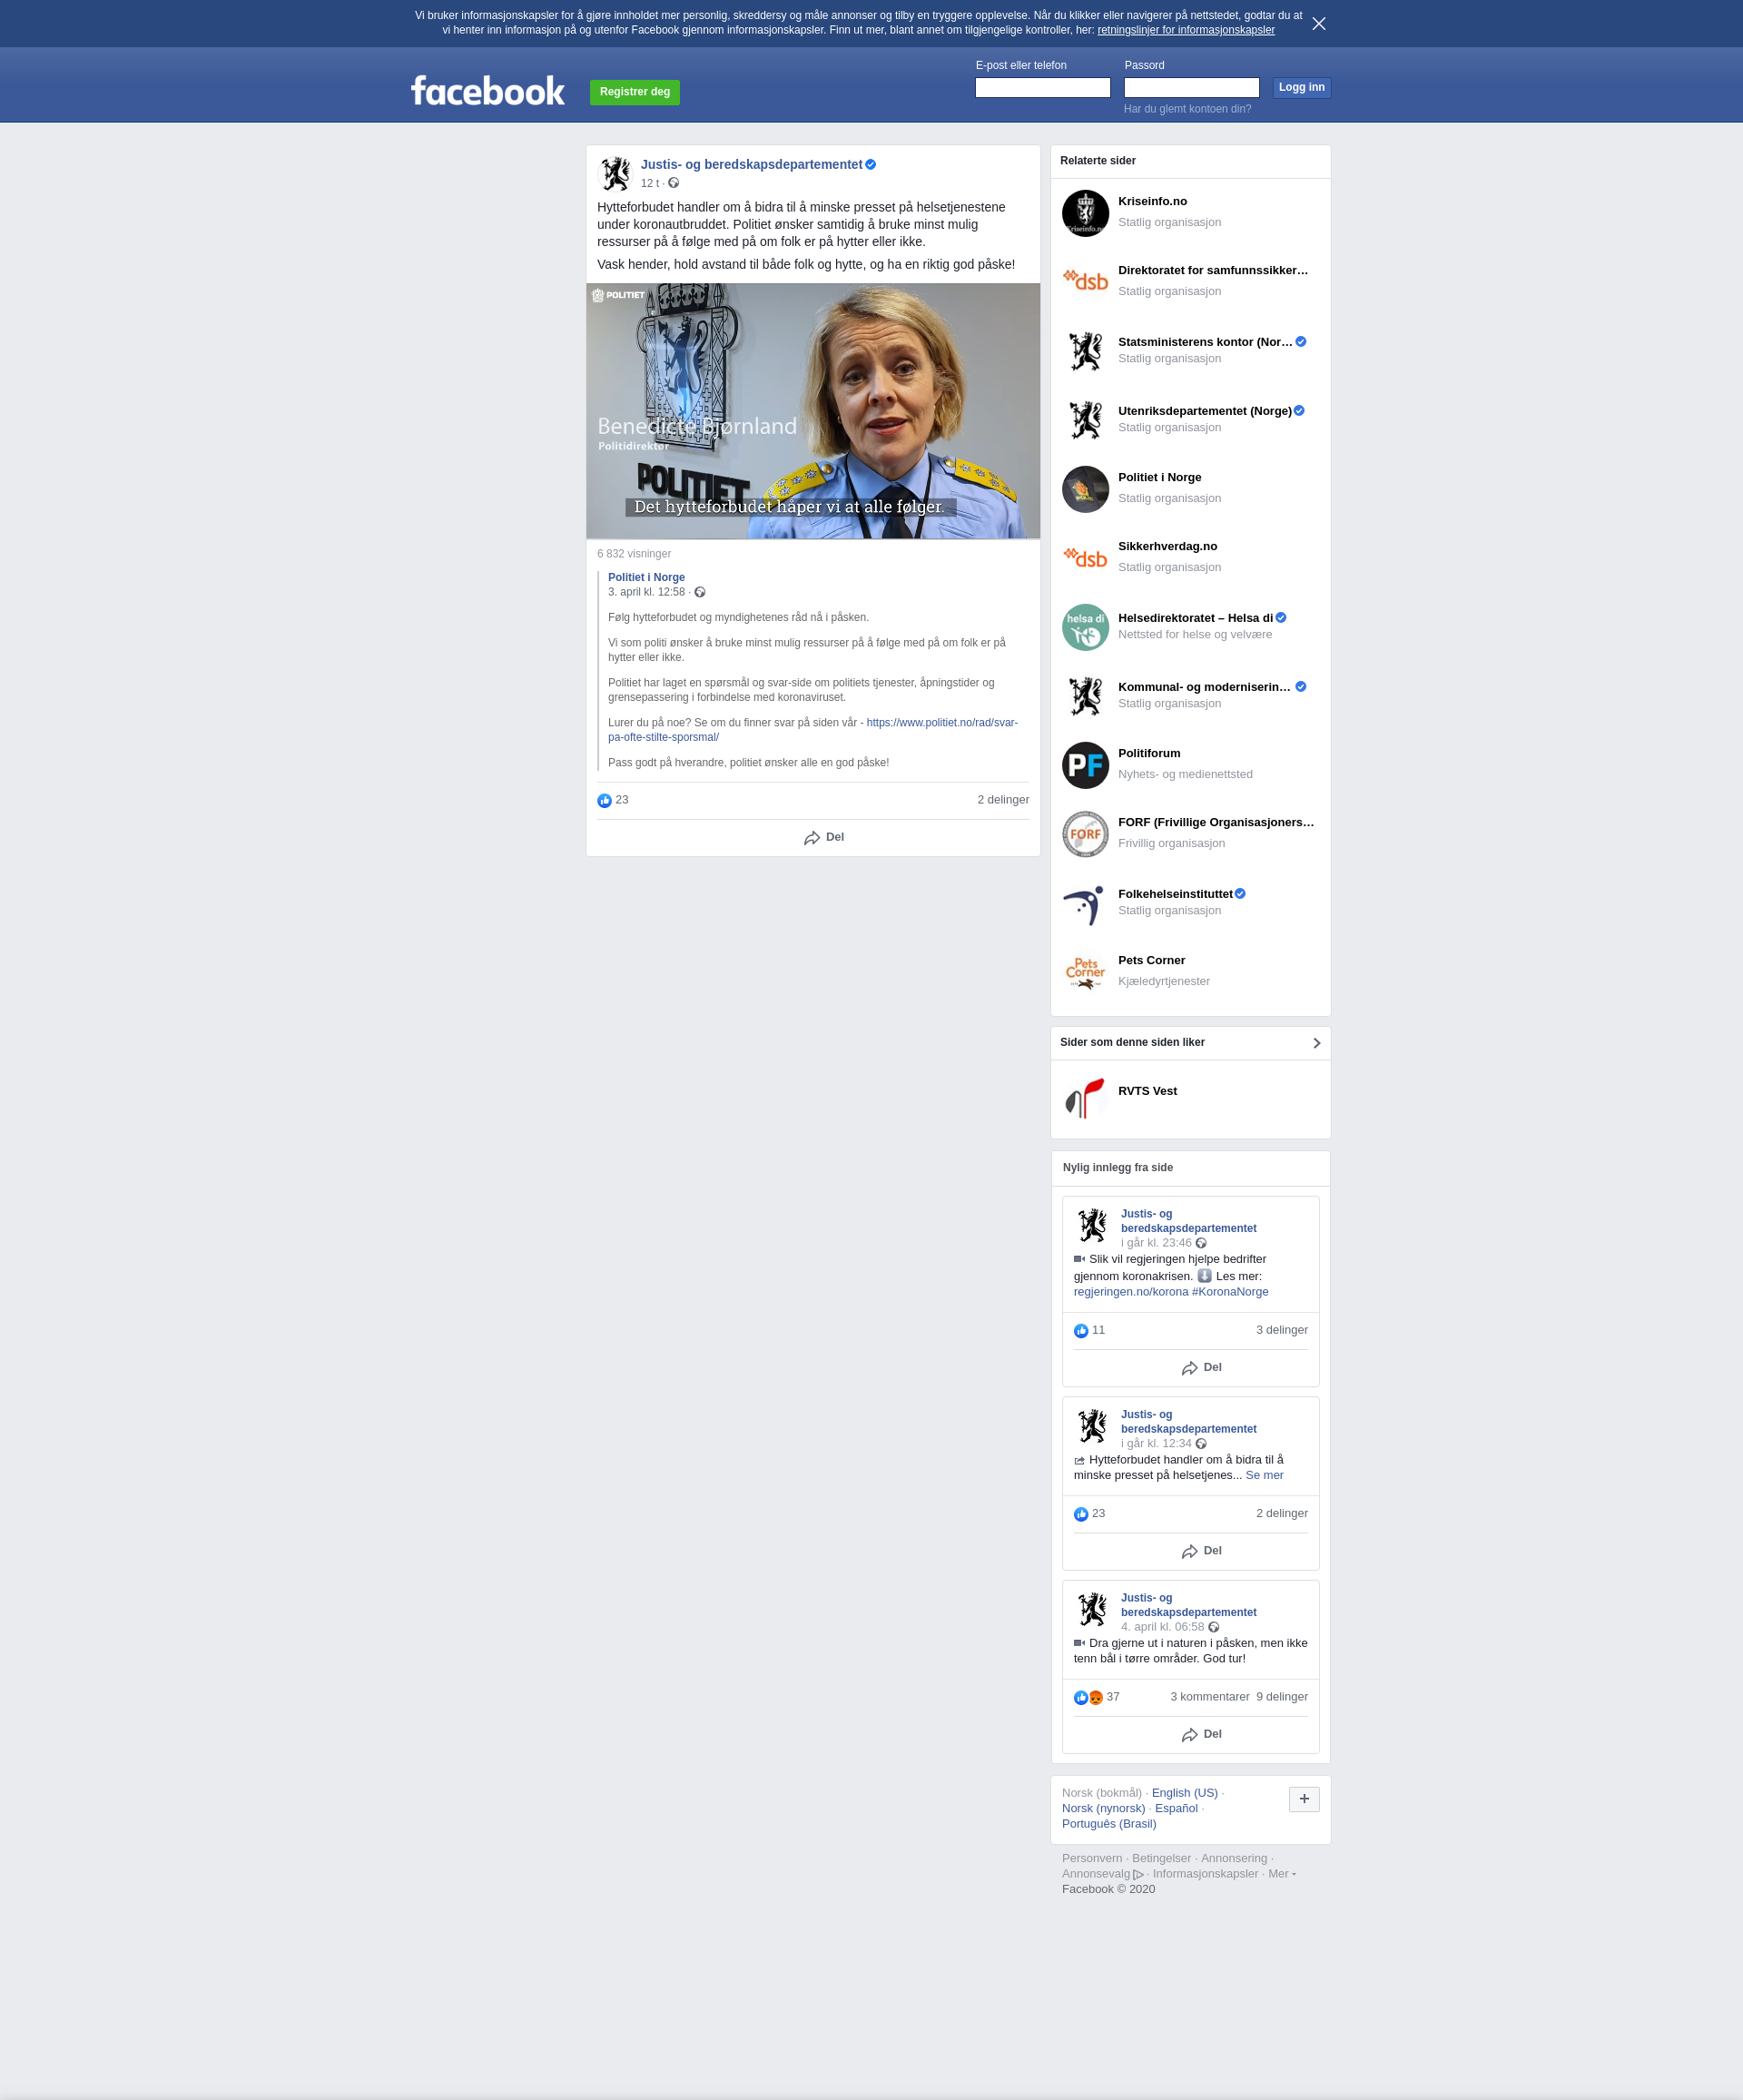Open the Politiforum PF logo icon

pyautogui.click(x=1085, y=765)
